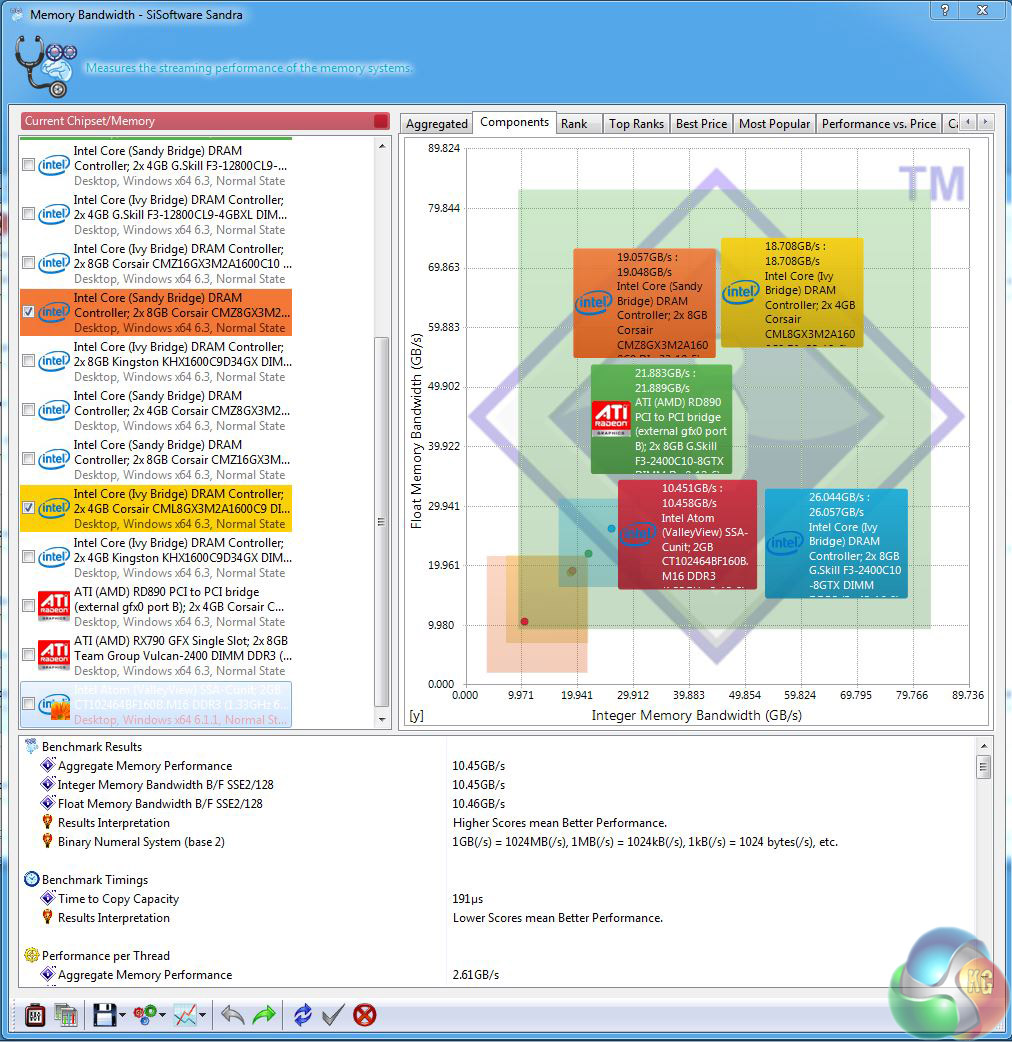
Task: Check Ivy Bridge 2x 4GB Kingston KHX1600C9D34GX entry
Action: [x=29, y=557]
